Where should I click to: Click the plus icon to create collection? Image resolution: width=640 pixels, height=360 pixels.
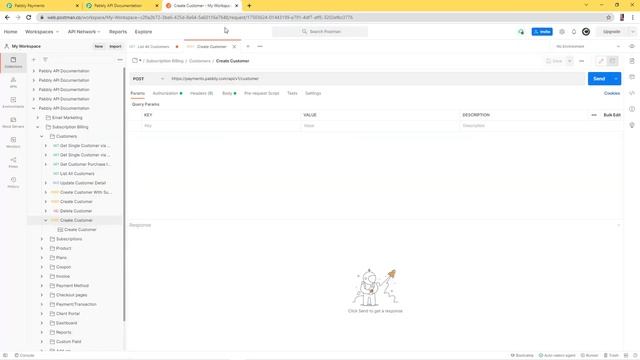34,60
